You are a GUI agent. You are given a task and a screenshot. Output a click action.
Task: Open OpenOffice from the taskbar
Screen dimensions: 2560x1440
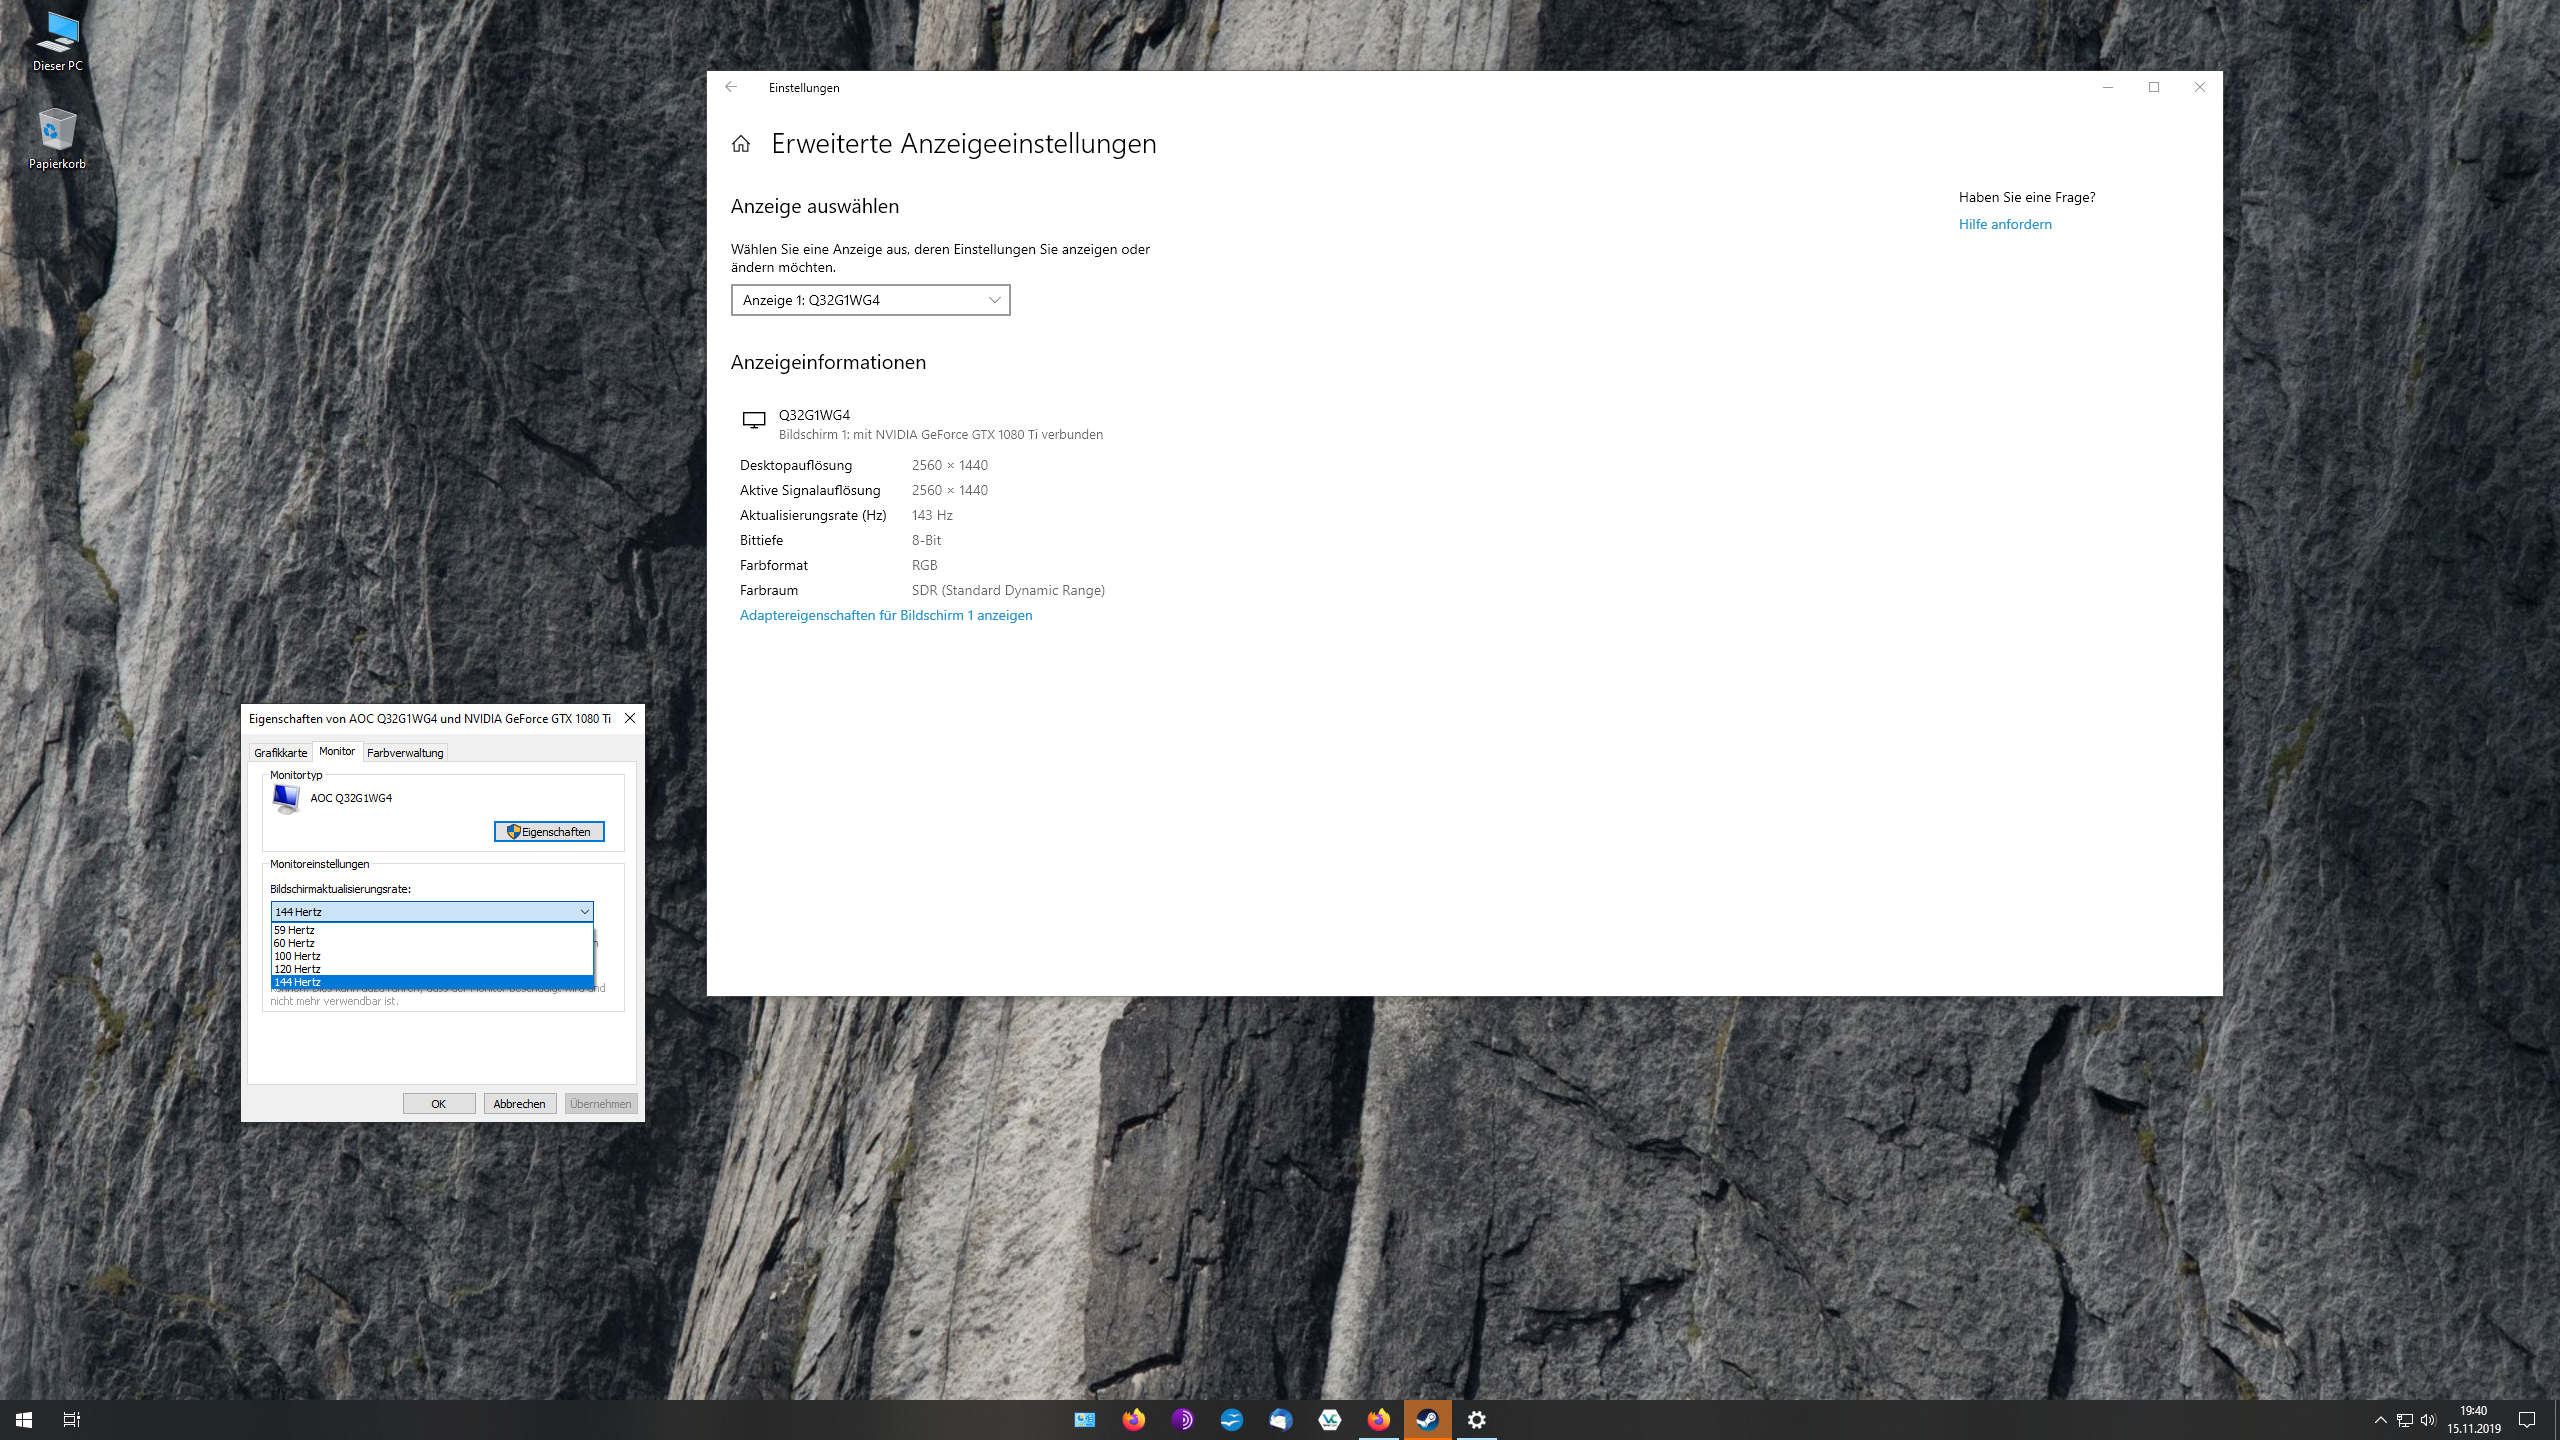pyautogui.click(x=1231, y=1419)
